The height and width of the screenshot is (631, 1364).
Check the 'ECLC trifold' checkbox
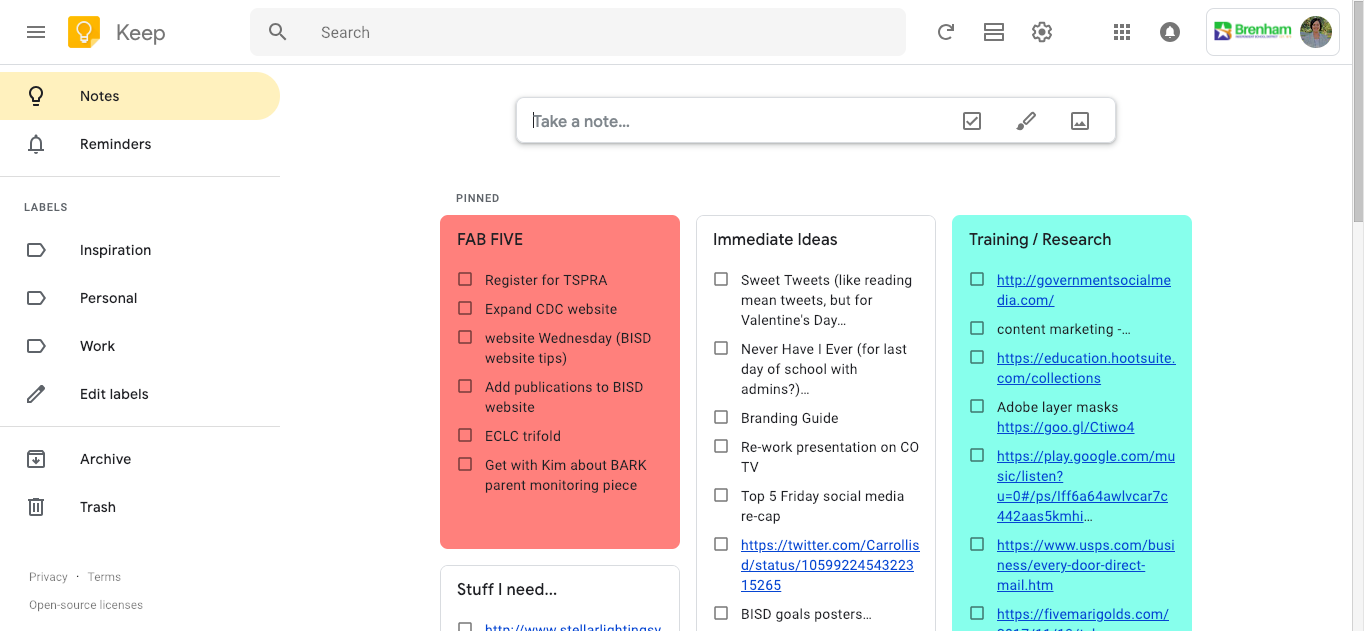(465, 435)
